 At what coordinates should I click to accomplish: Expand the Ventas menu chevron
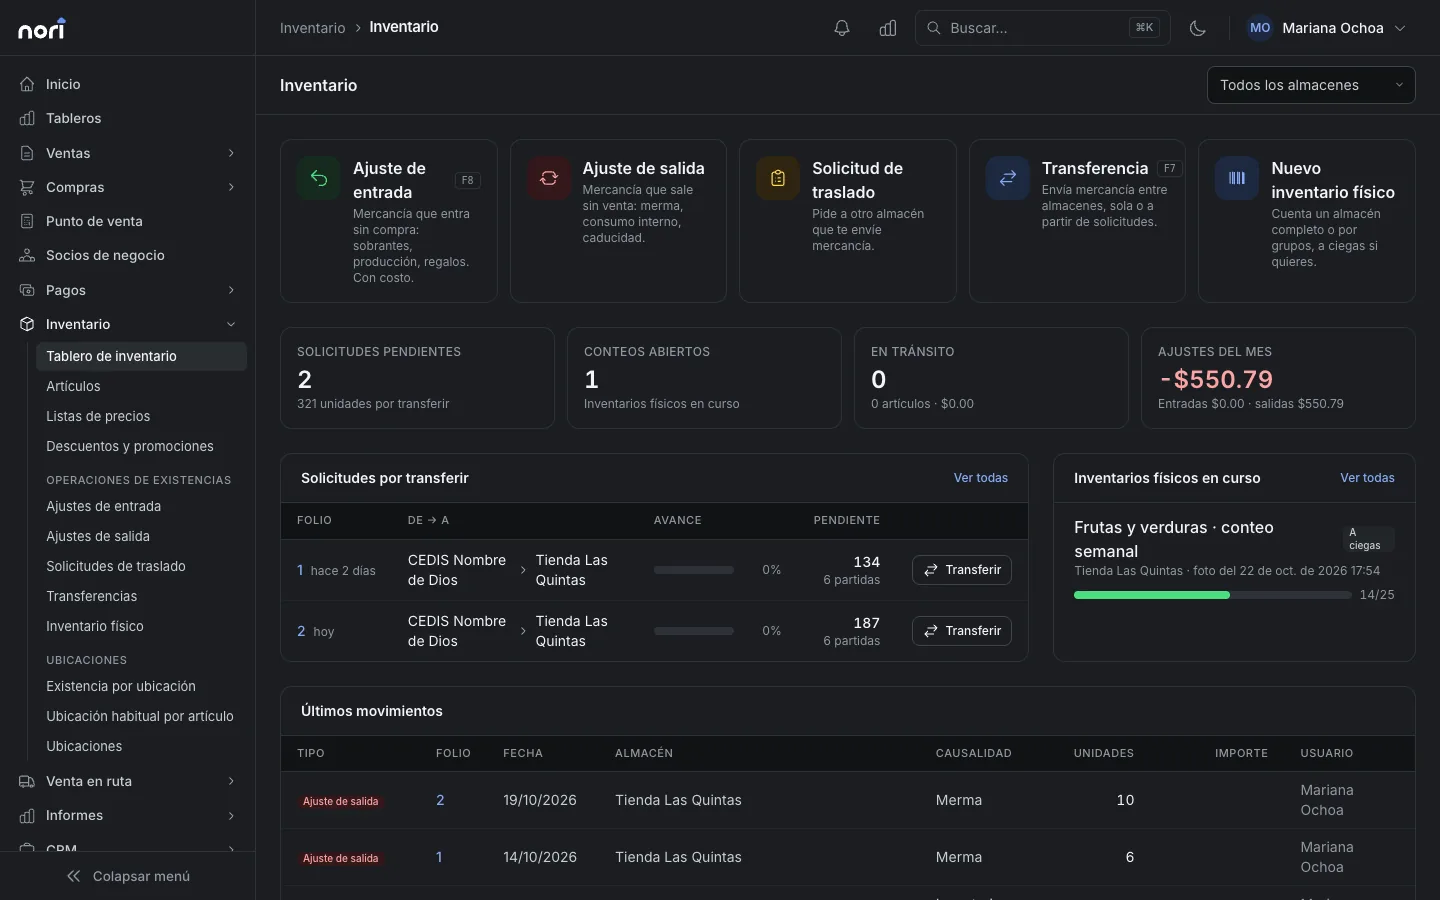pyautogui.click(x=231, y=153)
